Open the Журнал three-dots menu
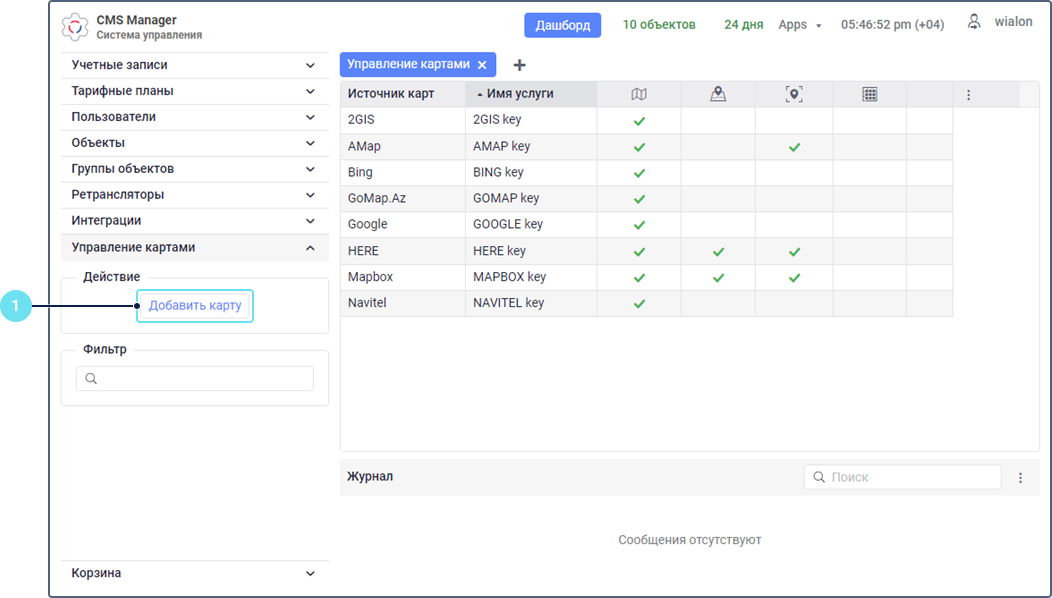The width and height of the screenshot is (1052, 598). (x=1020, y=478)
